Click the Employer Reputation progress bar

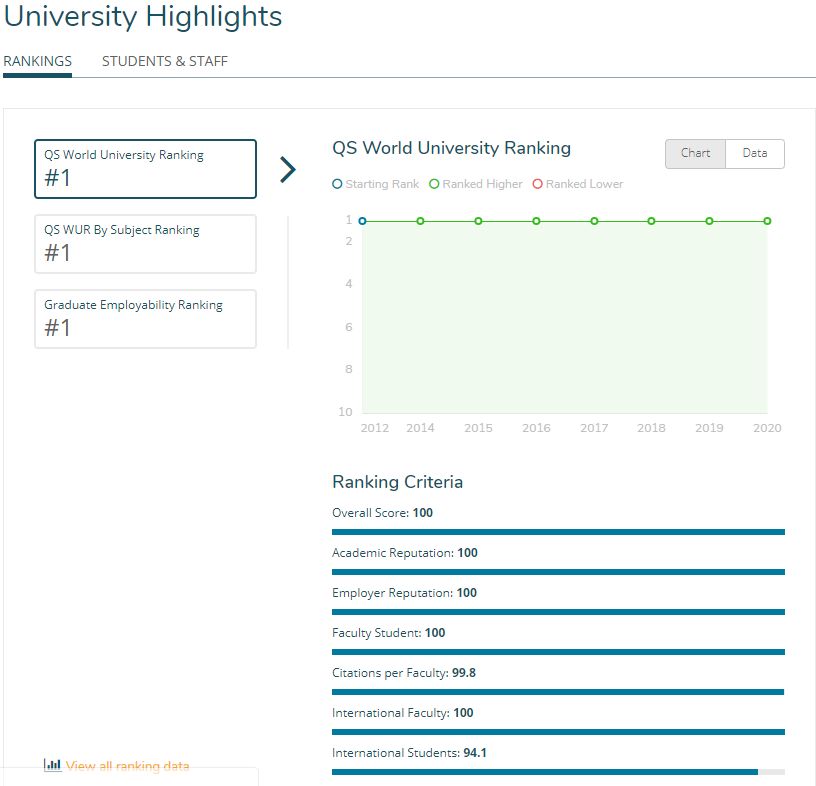click(x=558, y=612)
